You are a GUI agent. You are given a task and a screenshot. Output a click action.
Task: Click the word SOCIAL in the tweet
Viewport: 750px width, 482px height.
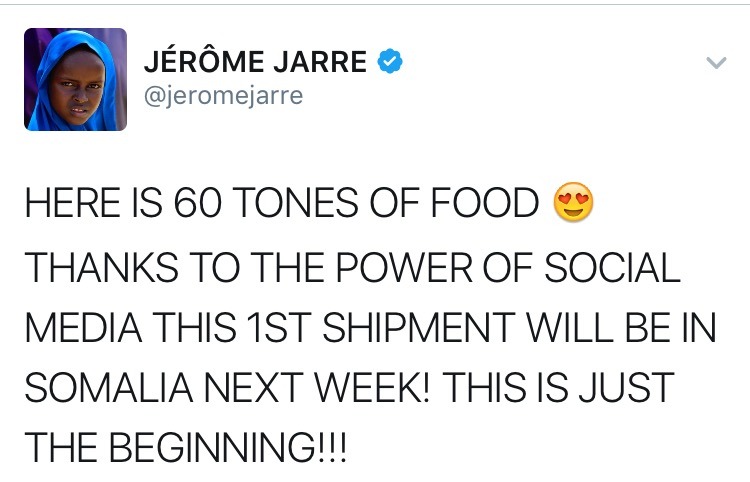click(x=611, y=267)
